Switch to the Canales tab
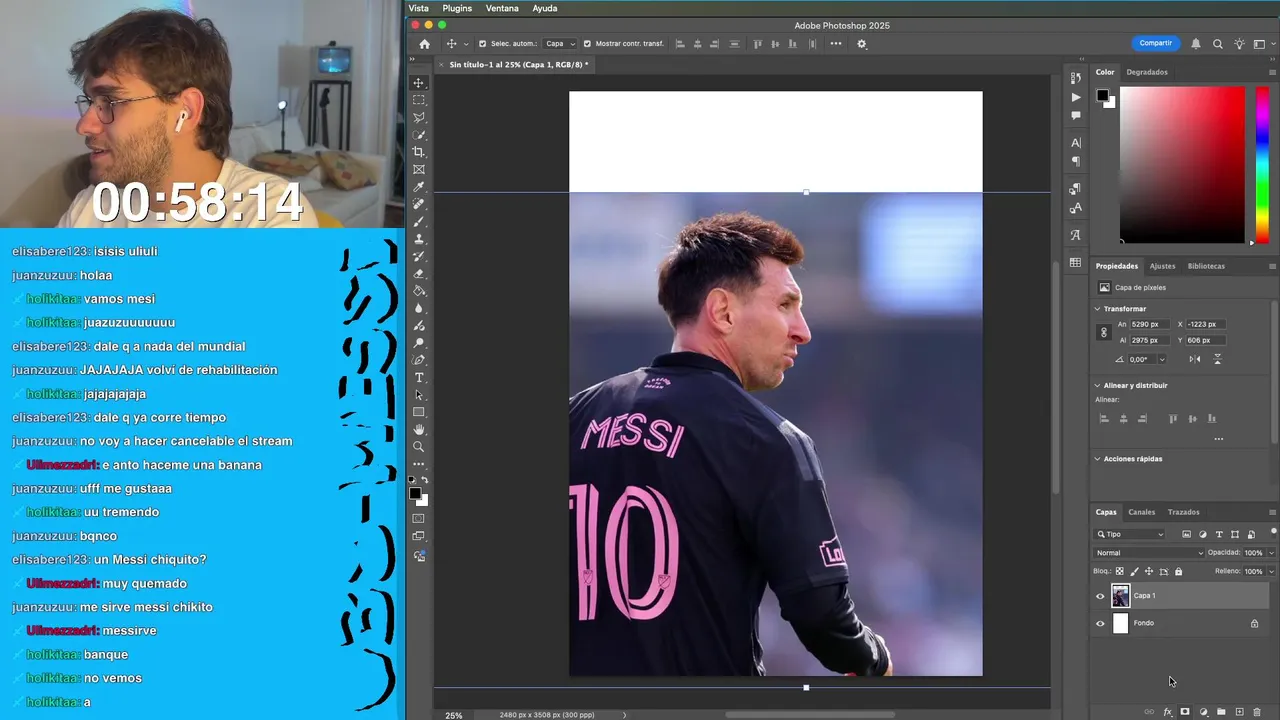This screenshot has height=720, width=1280. click(x=1141, y=512)
